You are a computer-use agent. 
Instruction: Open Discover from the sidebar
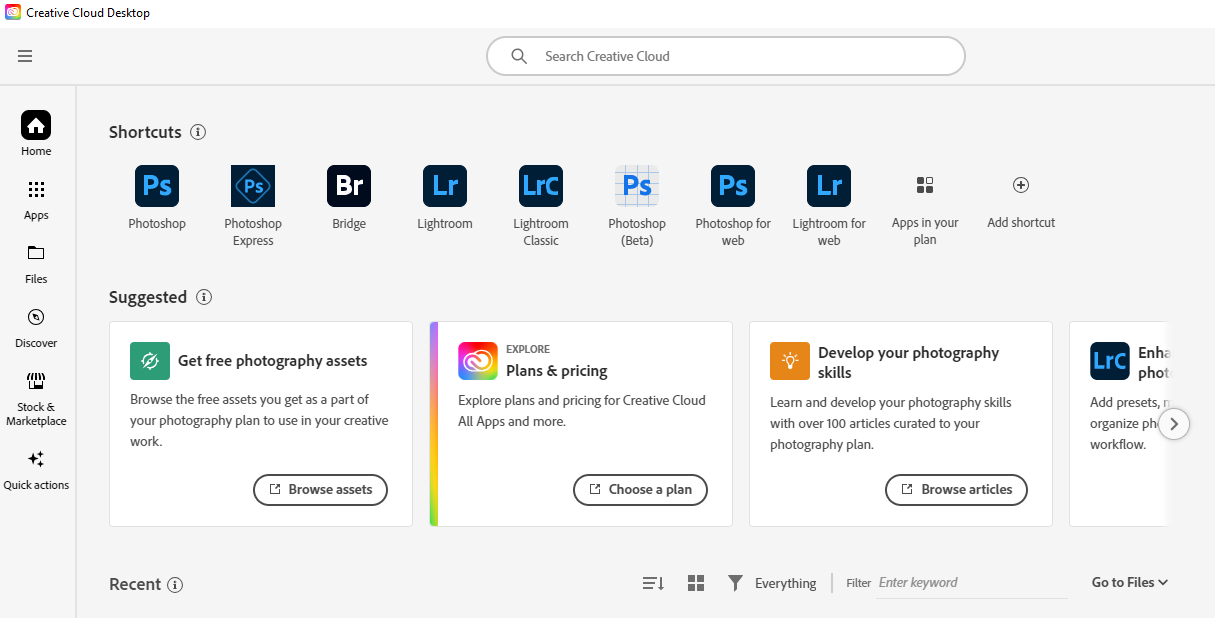click(36, 328)
